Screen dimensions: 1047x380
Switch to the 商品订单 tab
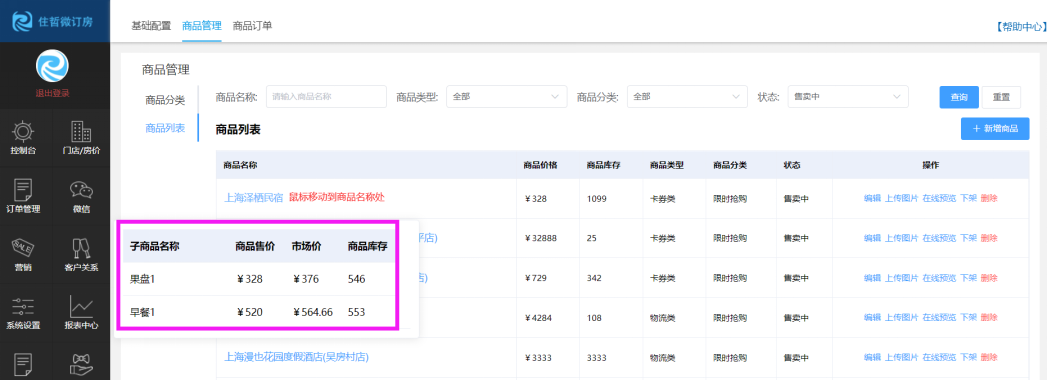click(x=252, y=25)
